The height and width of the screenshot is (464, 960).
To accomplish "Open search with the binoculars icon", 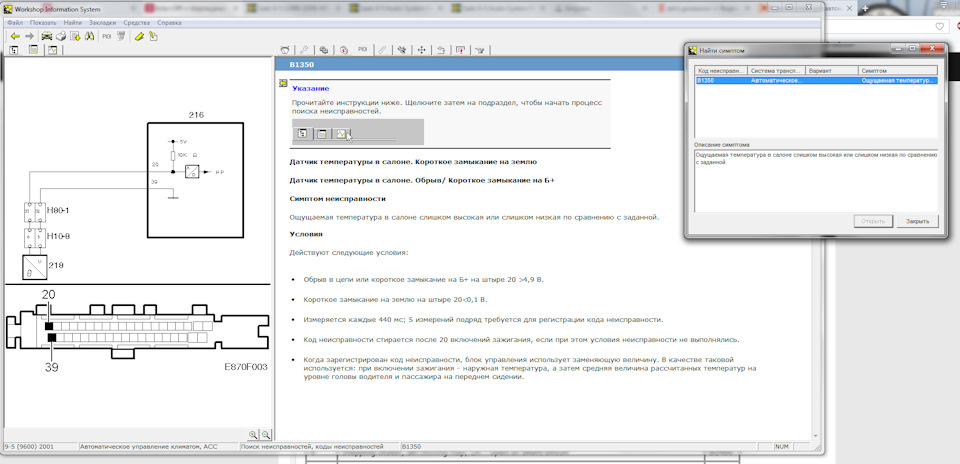I will point(89,36).
